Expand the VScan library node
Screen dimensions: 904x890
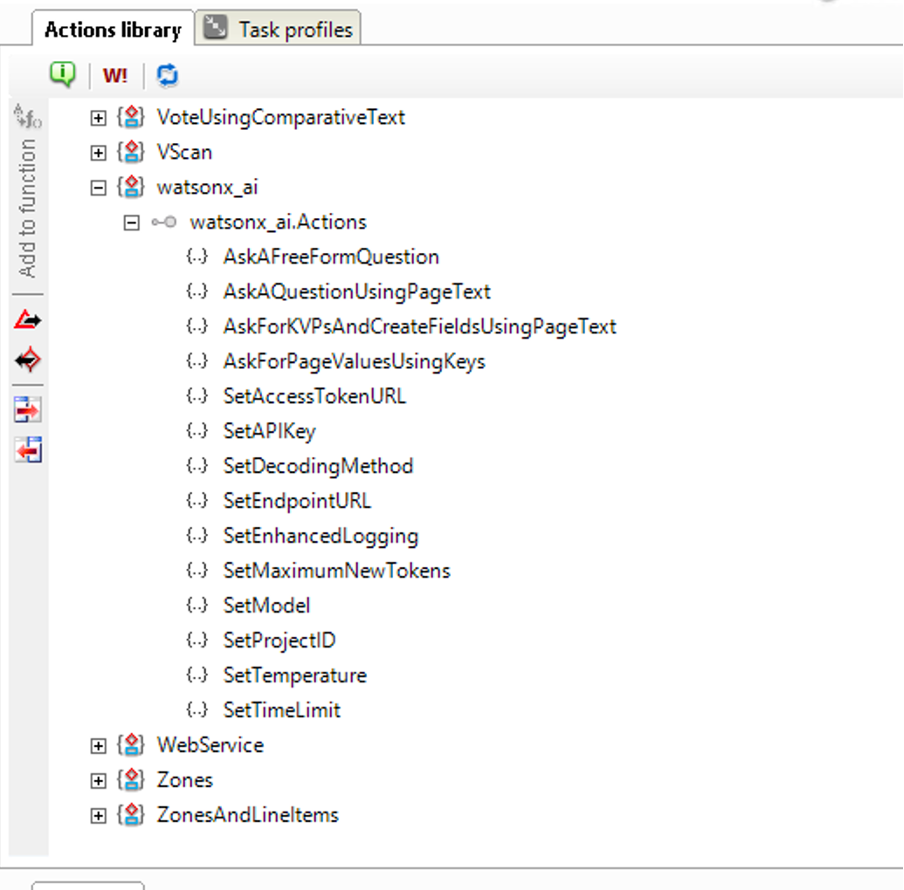98,153
